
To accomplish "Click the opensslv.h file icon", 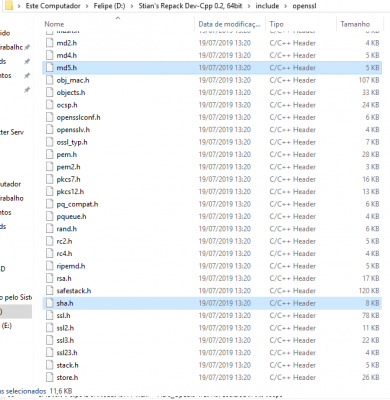I will coord(50,130).
